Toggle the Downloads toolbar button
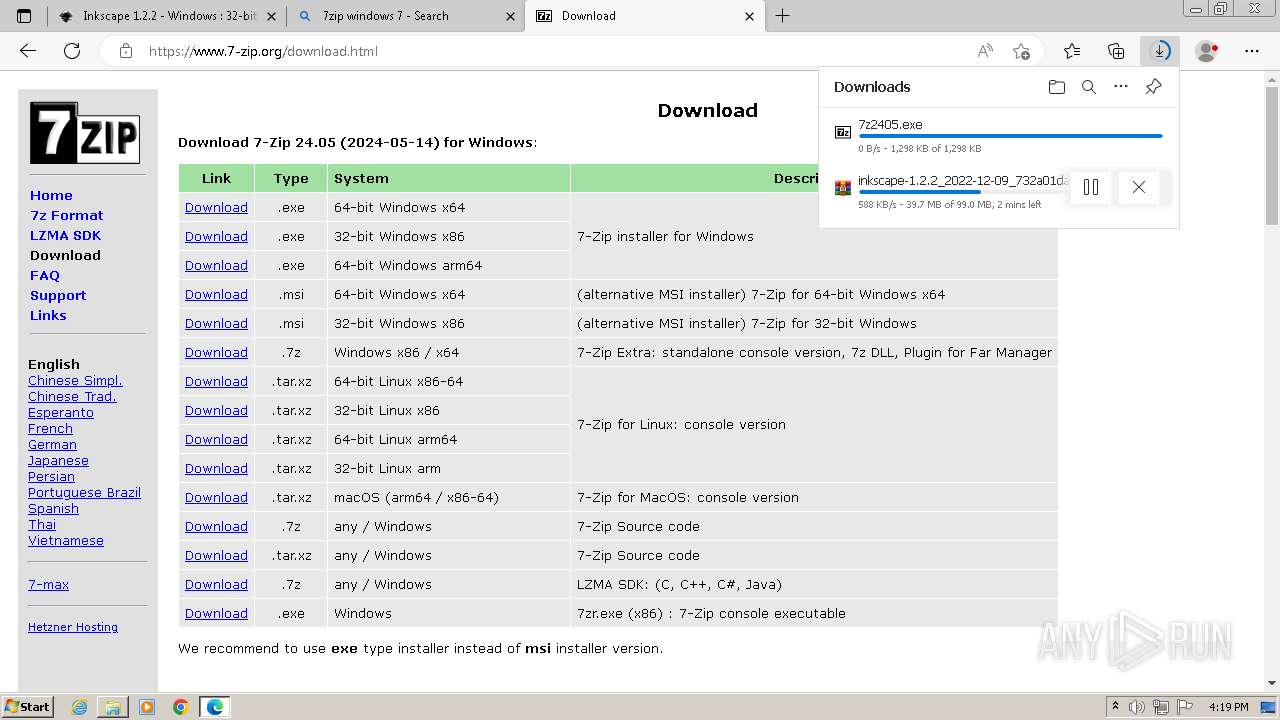The height and width of the screenshot is (720, 1280). [x=1160, y=51]
